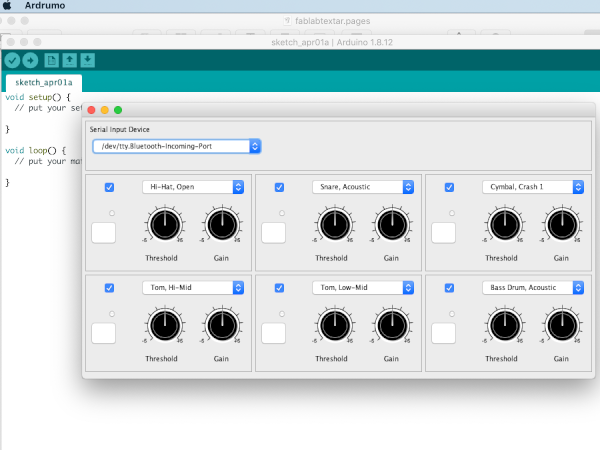Image resolution: width=600 pixels, height=450 pixels.
Task: Uncheck the Snare, Acoustic pad checkbox
Action: [x=279, y=187]
